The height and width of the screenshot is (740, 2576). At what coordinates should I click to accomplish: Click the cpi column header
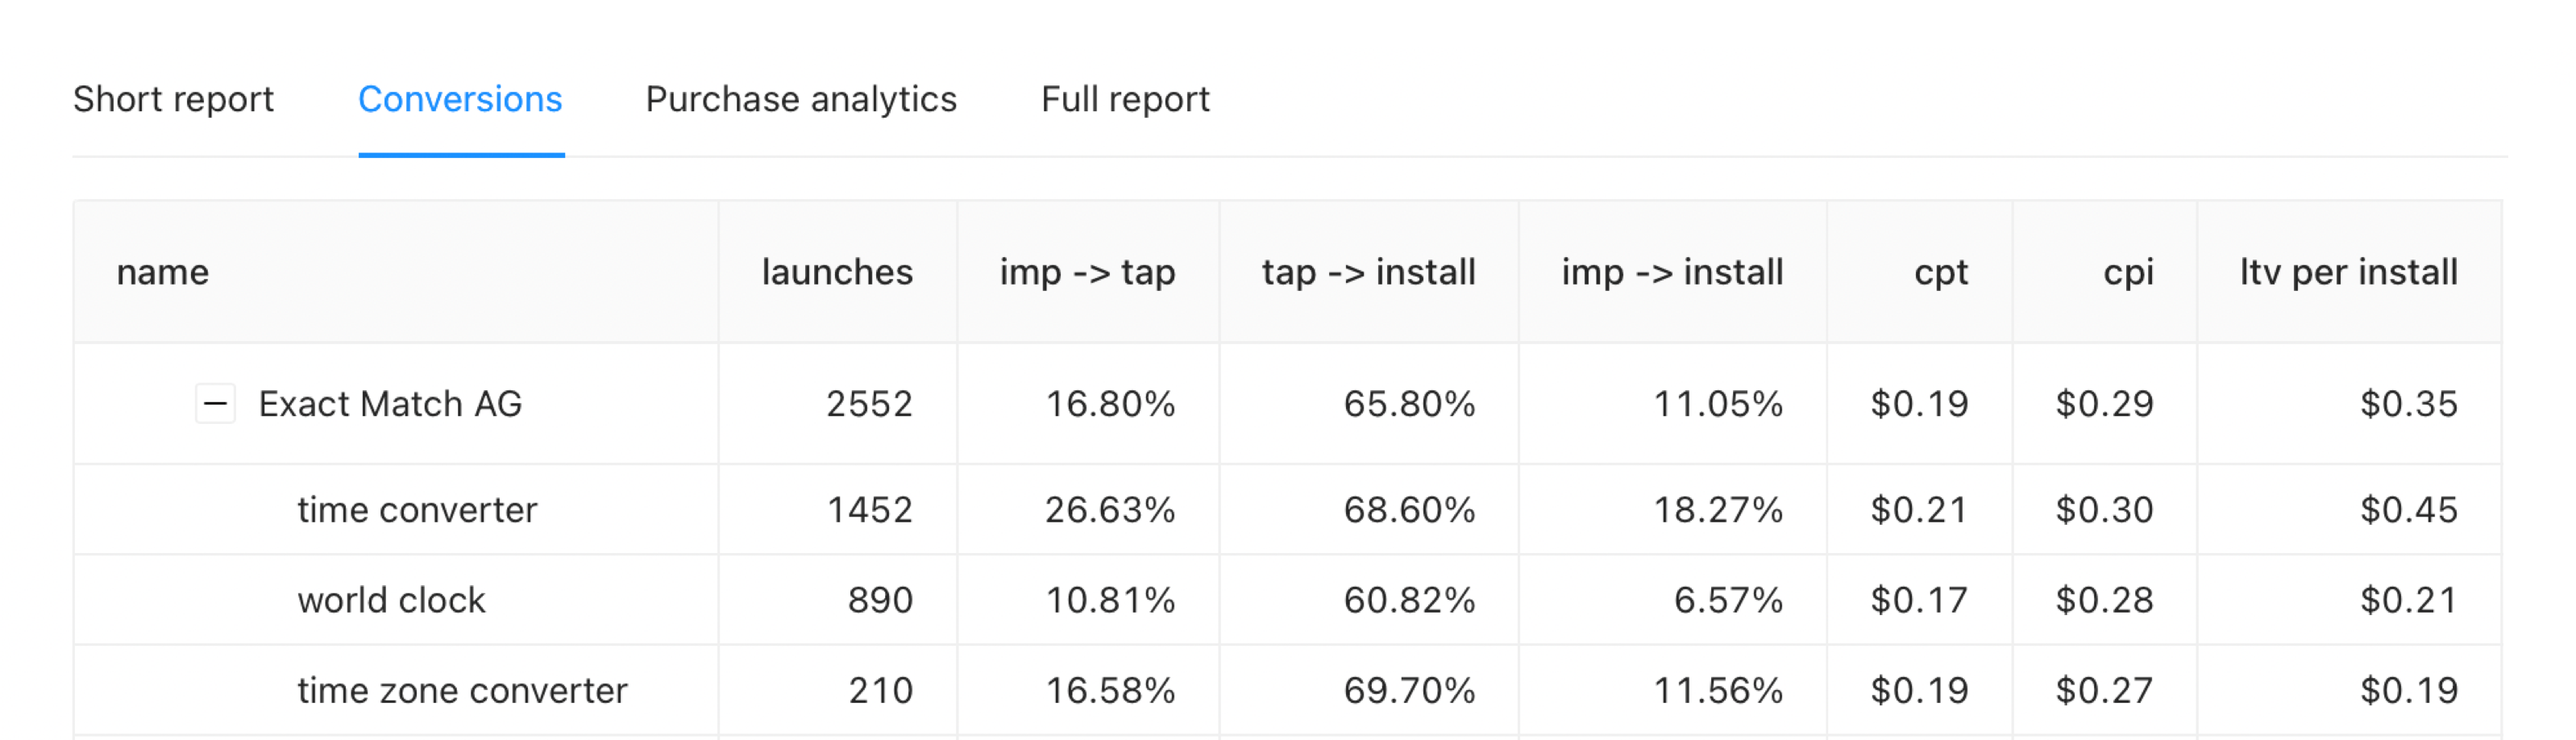point(2128,272)
